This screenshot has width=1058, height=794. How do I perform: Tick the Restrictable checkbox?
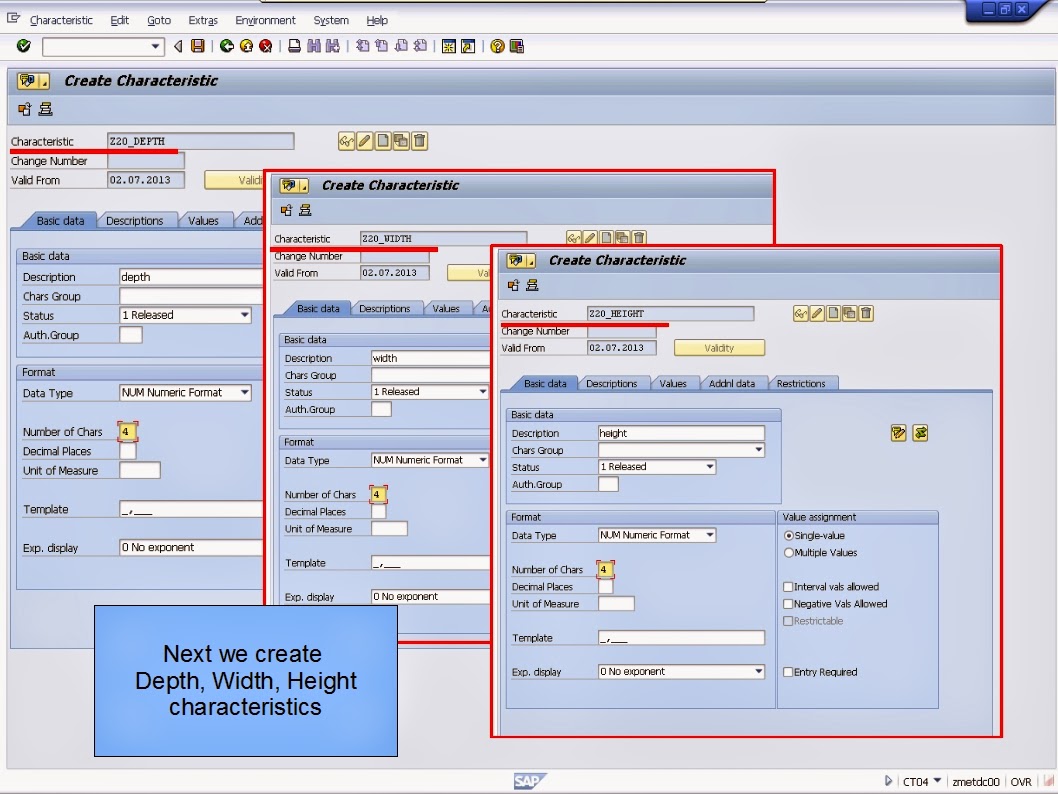coord(787,621)
